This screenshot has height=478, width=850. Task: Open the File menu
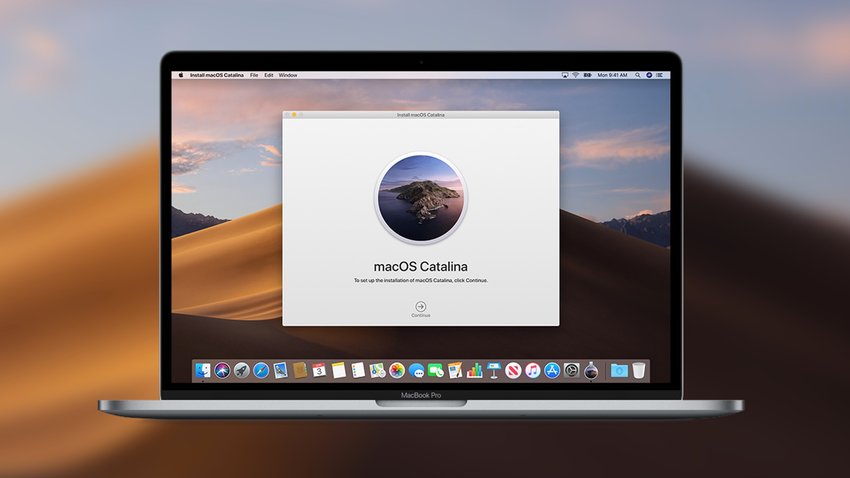click(254, 75)
